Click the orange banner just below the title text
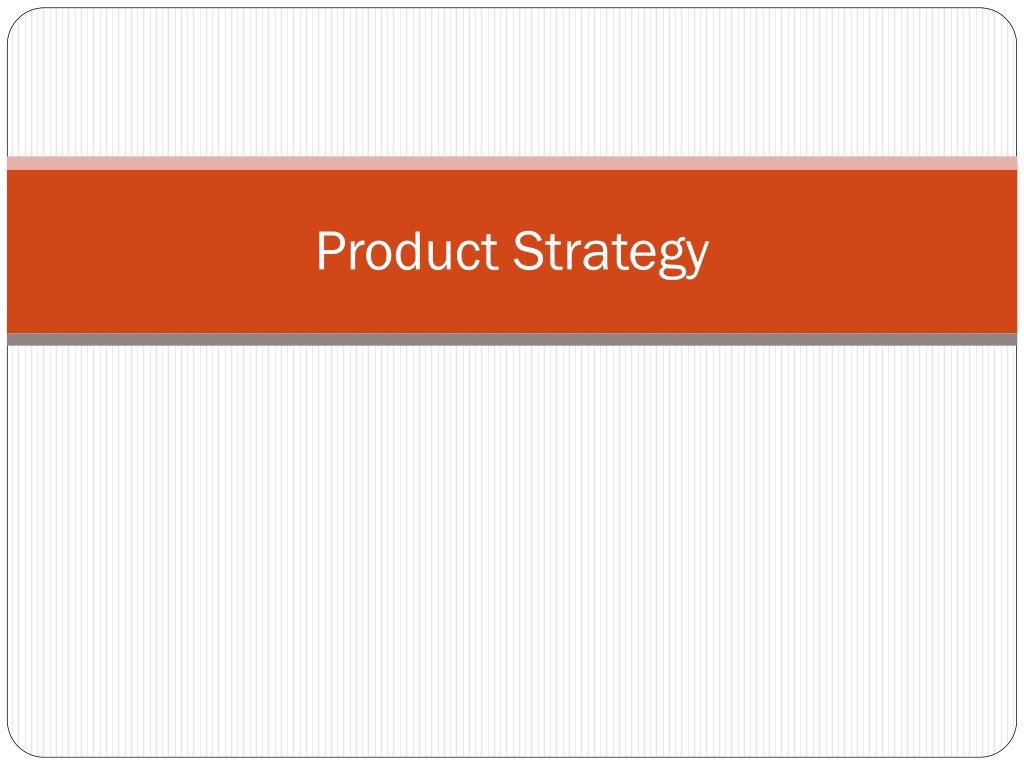 [512, 307]
